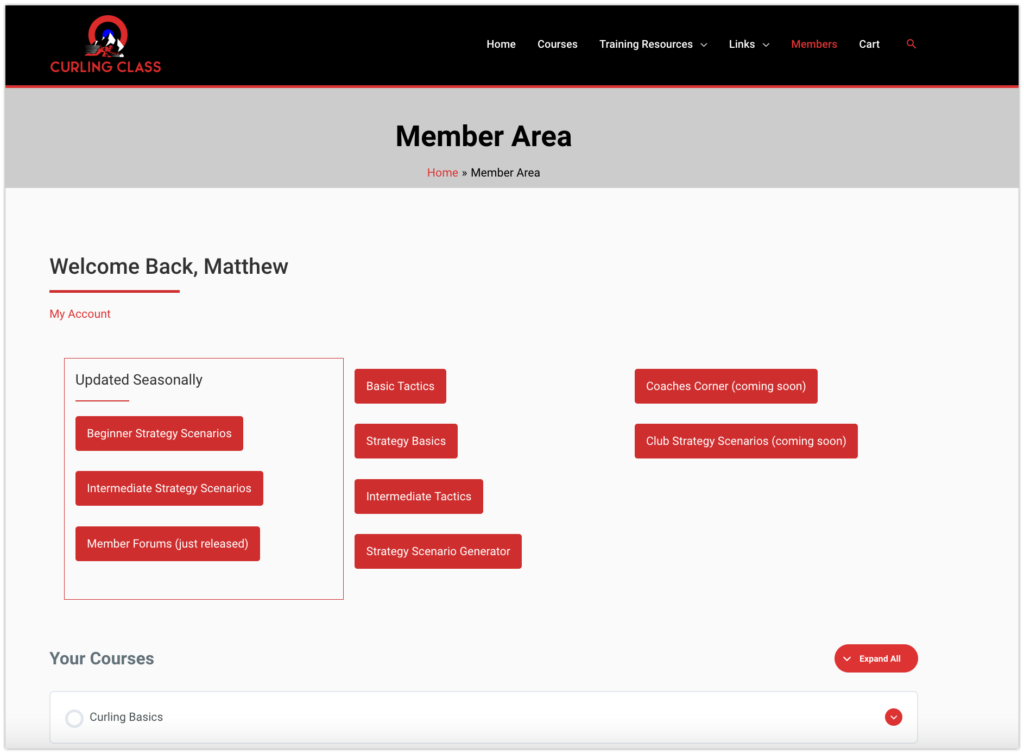Image resolution: width=1024 pixels, height=754 pixels.
Task: Click the Home breadcrumb link
Action: coord(442,173)
